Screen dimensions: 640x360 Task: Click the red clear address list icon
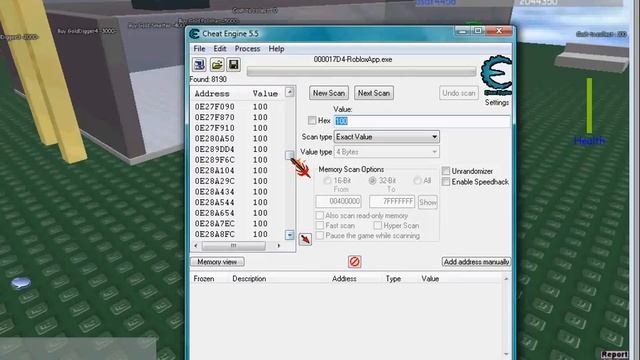pos(354,262)
